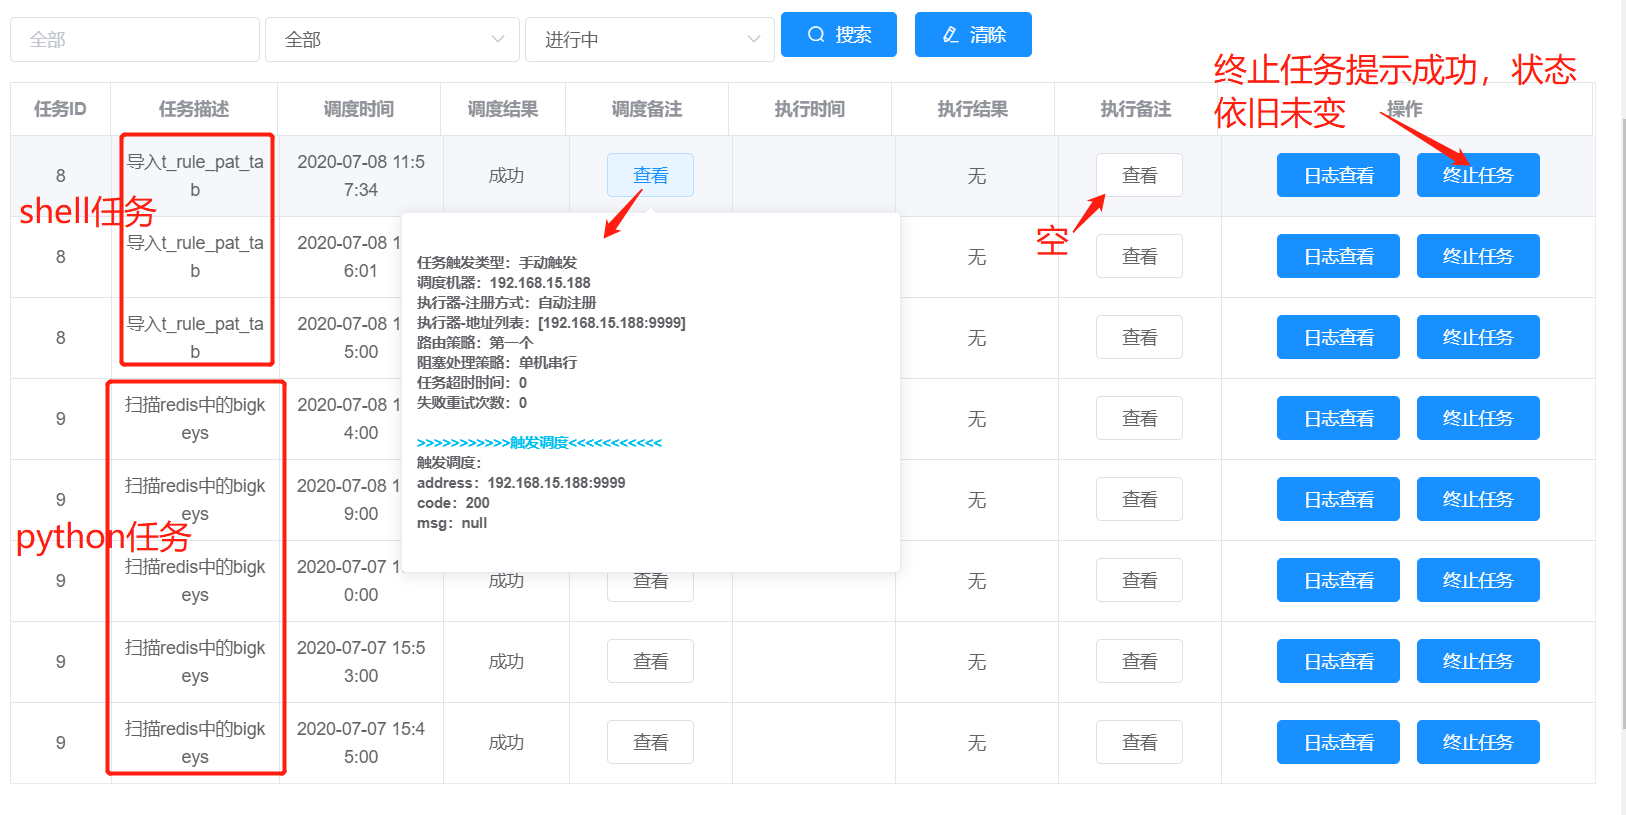This screenshot has width=1626, height=815.
Task: Open 日志查看 for the 2020-07-07 15:45:00 row
Action: point(1338,742)
